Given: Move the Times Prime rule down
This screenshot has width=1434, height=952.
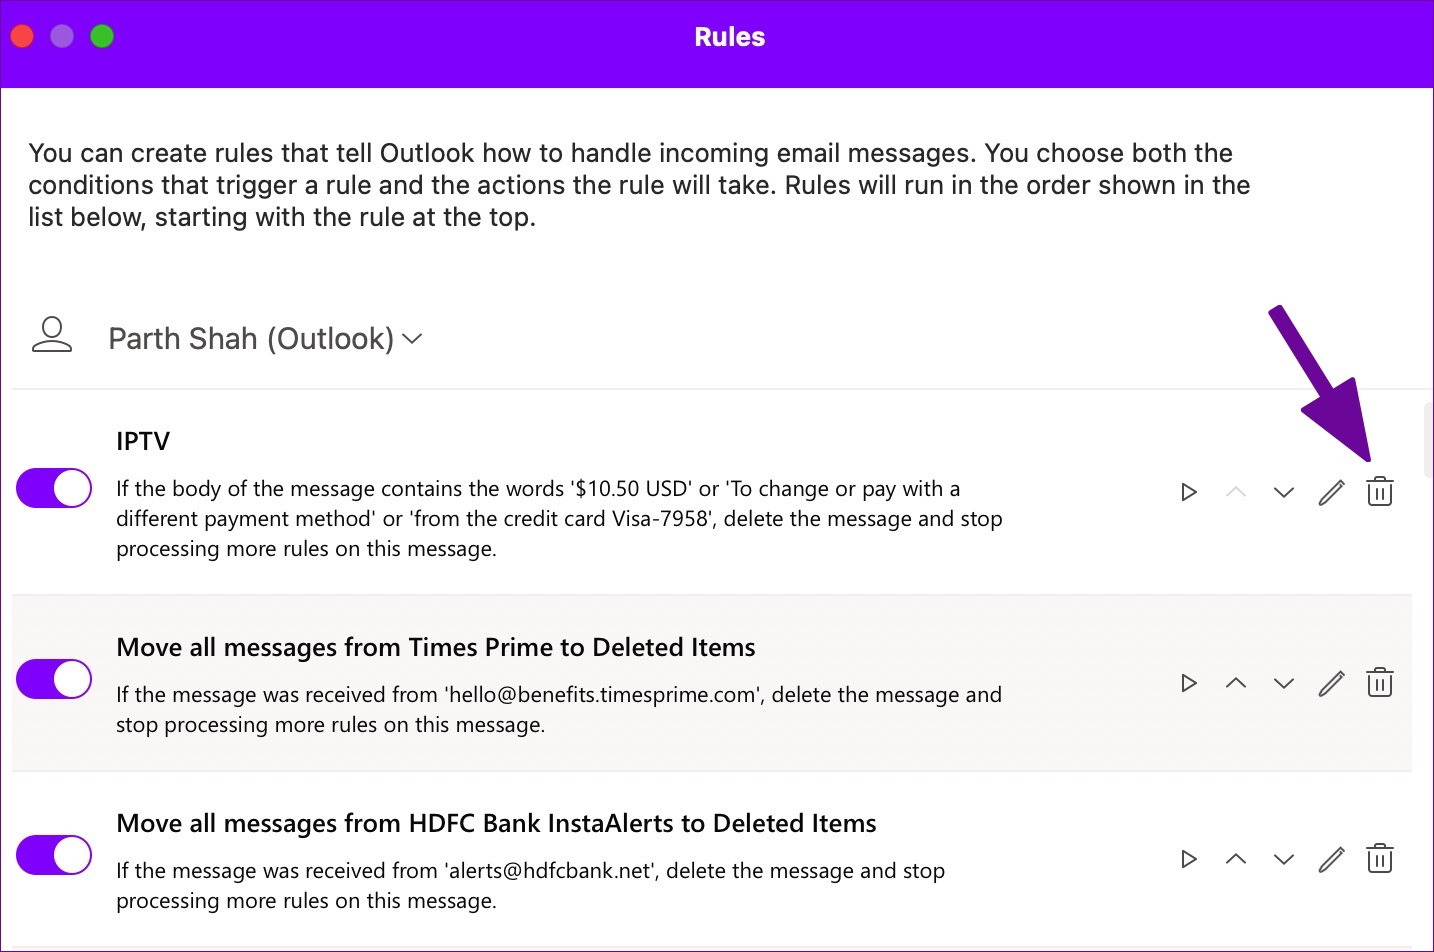Looking at the screenshot, I should [x=1284, y=683].
